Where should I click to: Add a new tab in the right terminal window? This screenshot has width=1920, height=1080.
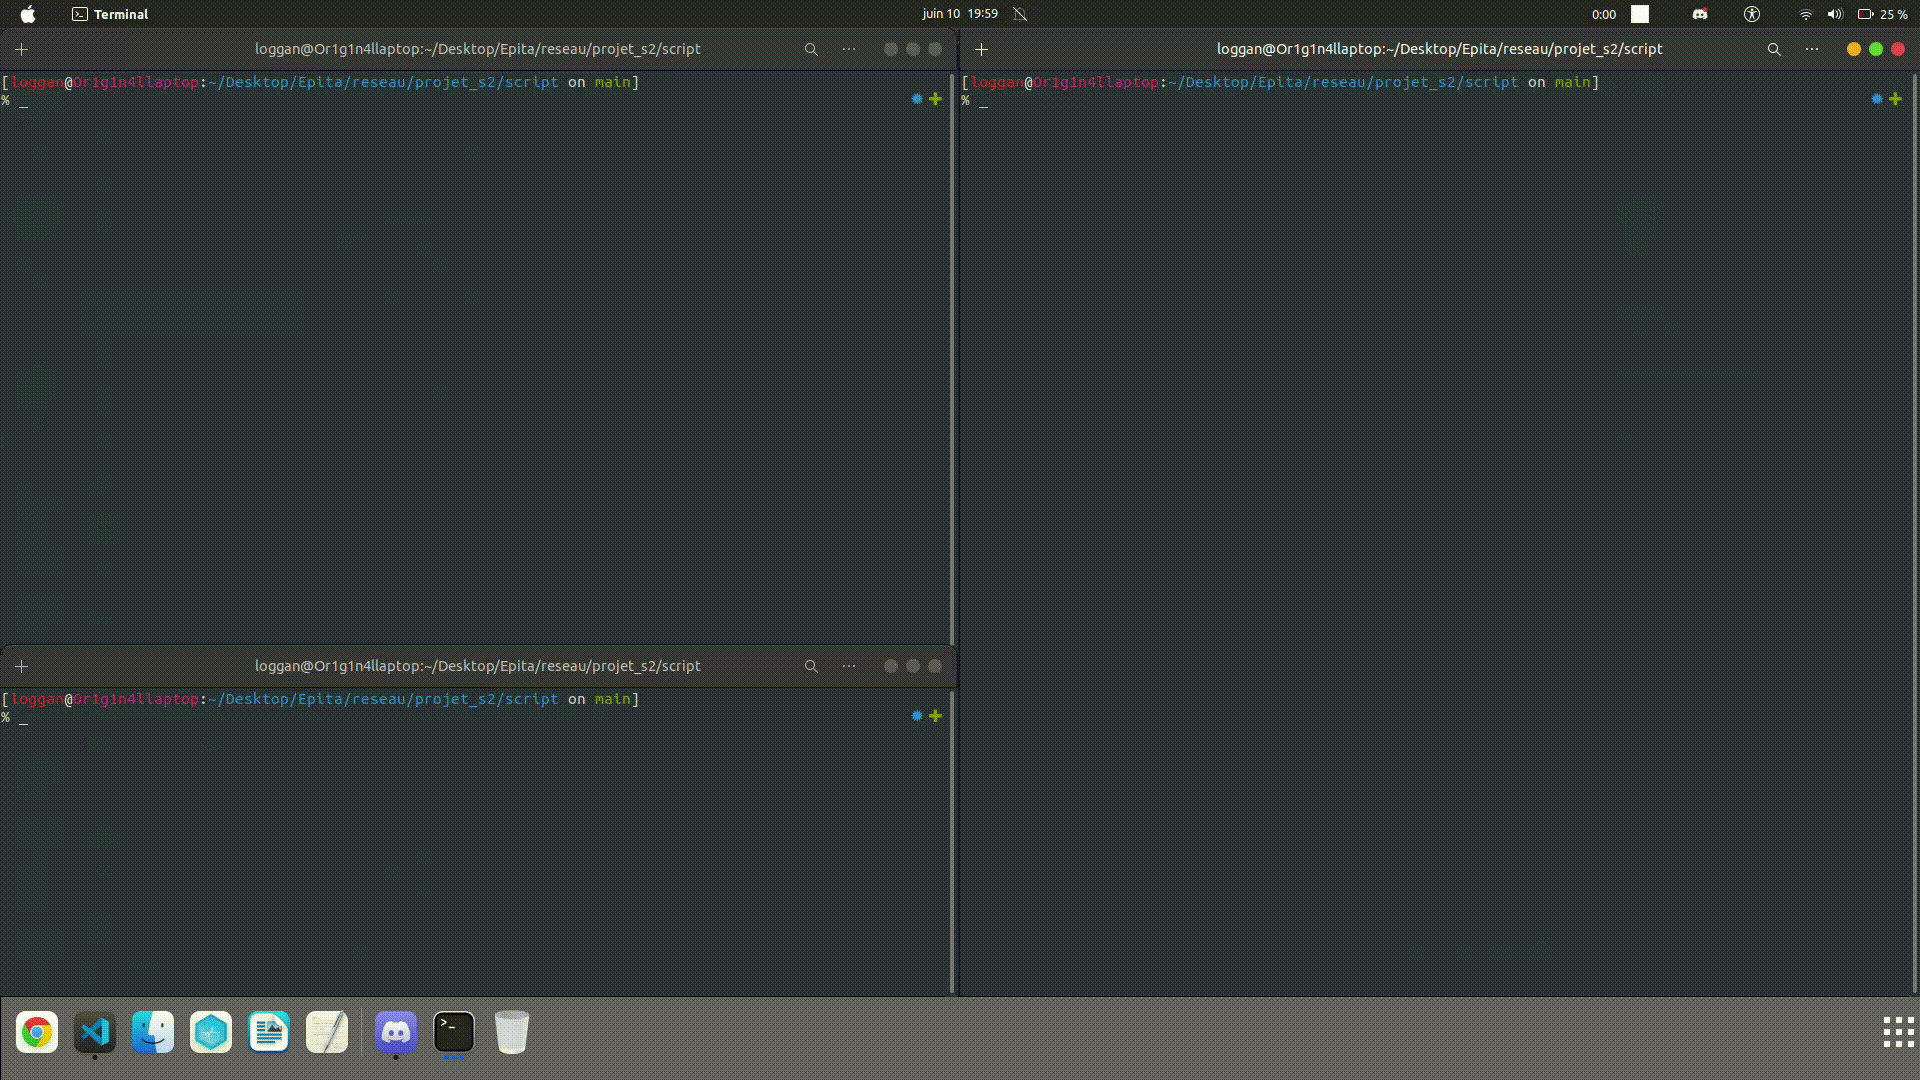981,49
